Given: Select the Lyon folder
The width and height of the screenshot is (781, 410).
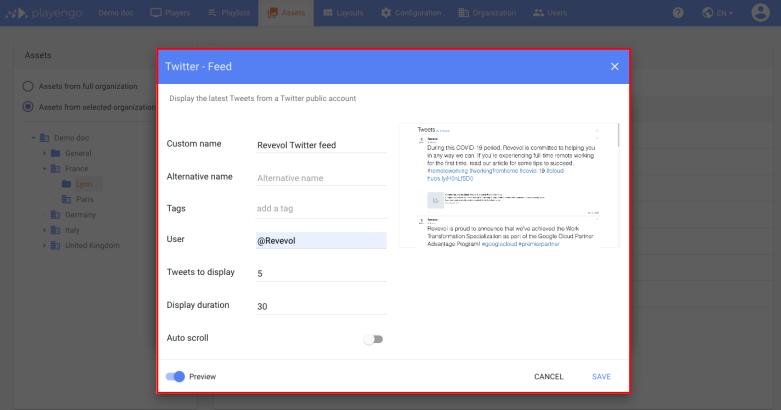Looking at the screenshot, I should [84, 184].
